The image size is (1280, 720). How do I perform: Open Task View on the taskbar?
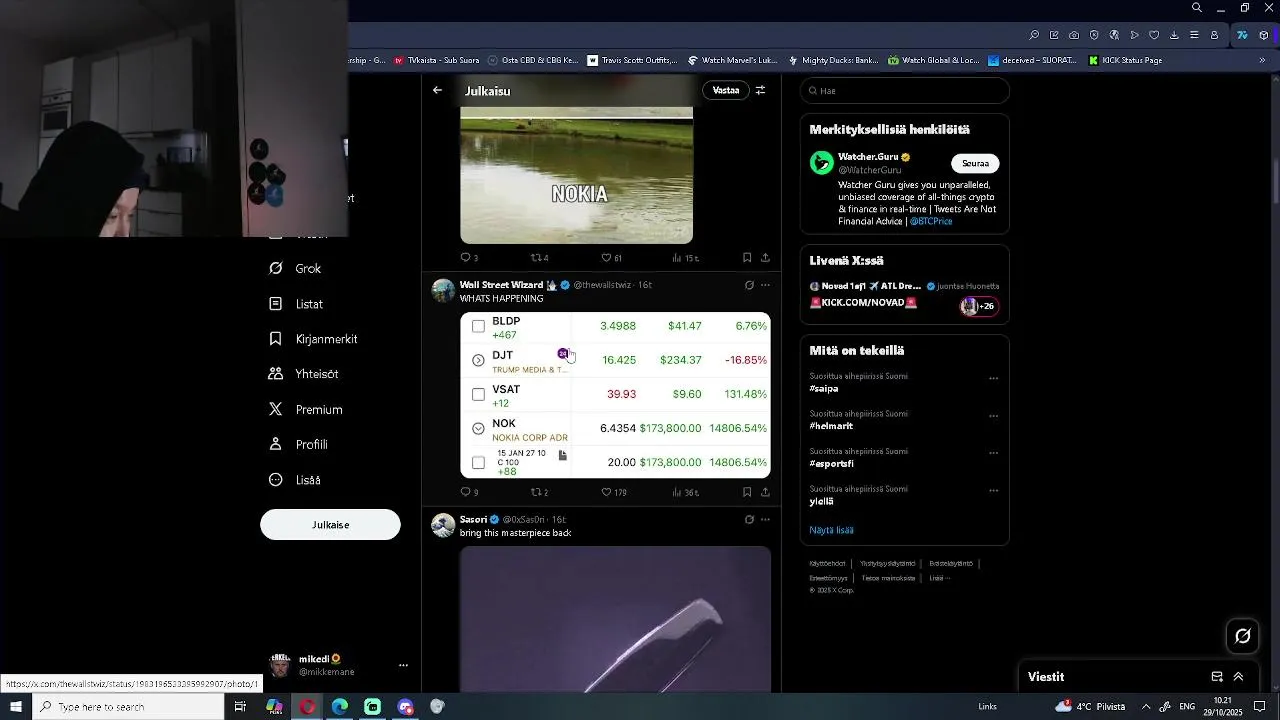[x=240, y=707]
